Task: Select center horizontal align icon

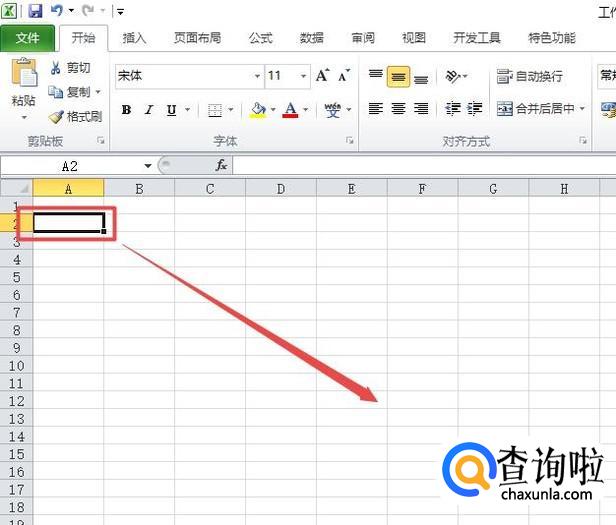Action: [398, 108]
